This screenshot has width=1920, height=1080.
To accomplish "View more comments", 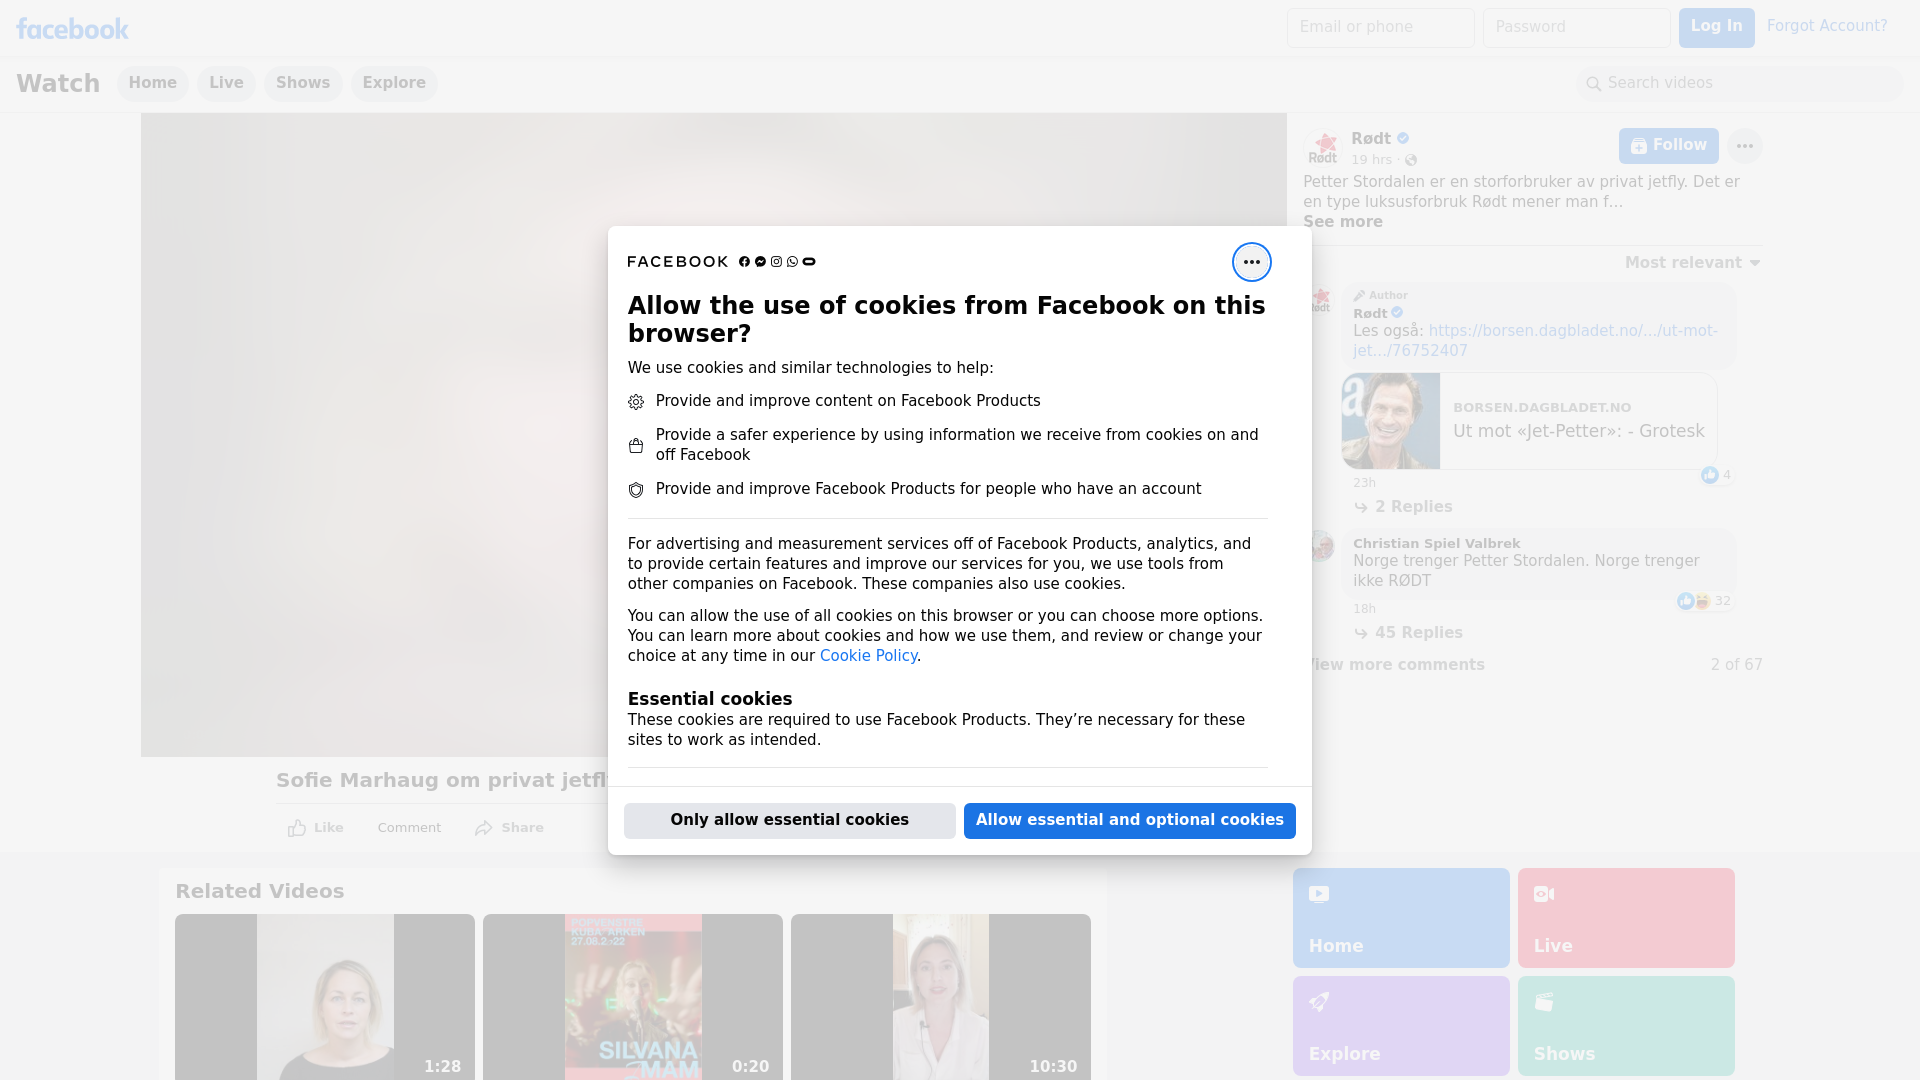I will point(1394,665).
